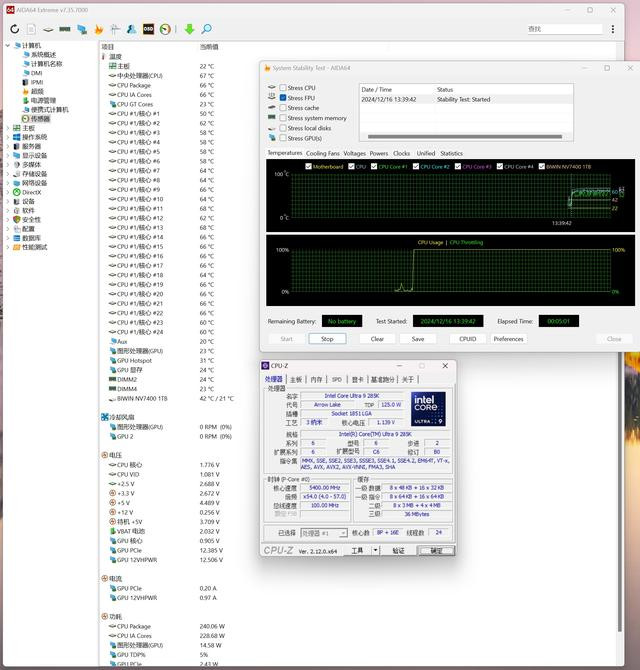This screenshot has width=640, height=670.
Task: Click the Save button
Action: 418,339
